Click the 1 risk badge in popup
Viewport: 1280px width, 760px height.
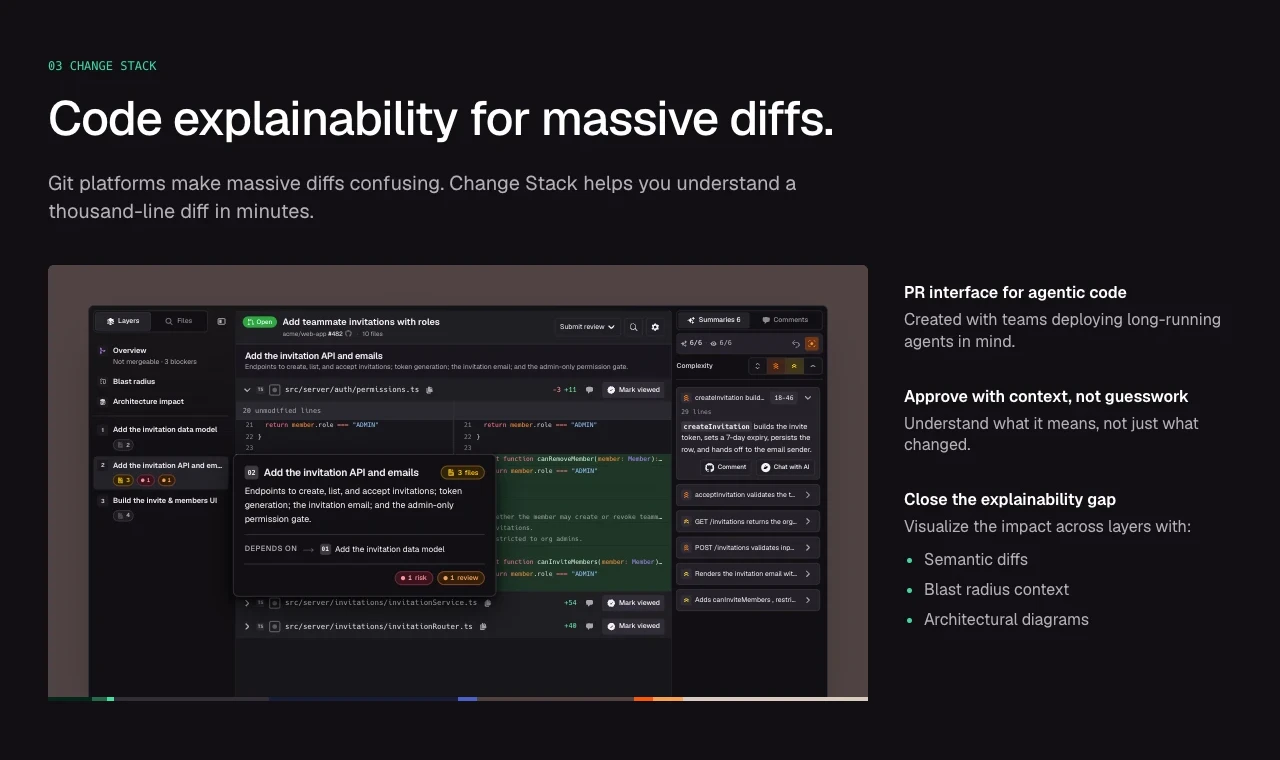coord(414,578)
